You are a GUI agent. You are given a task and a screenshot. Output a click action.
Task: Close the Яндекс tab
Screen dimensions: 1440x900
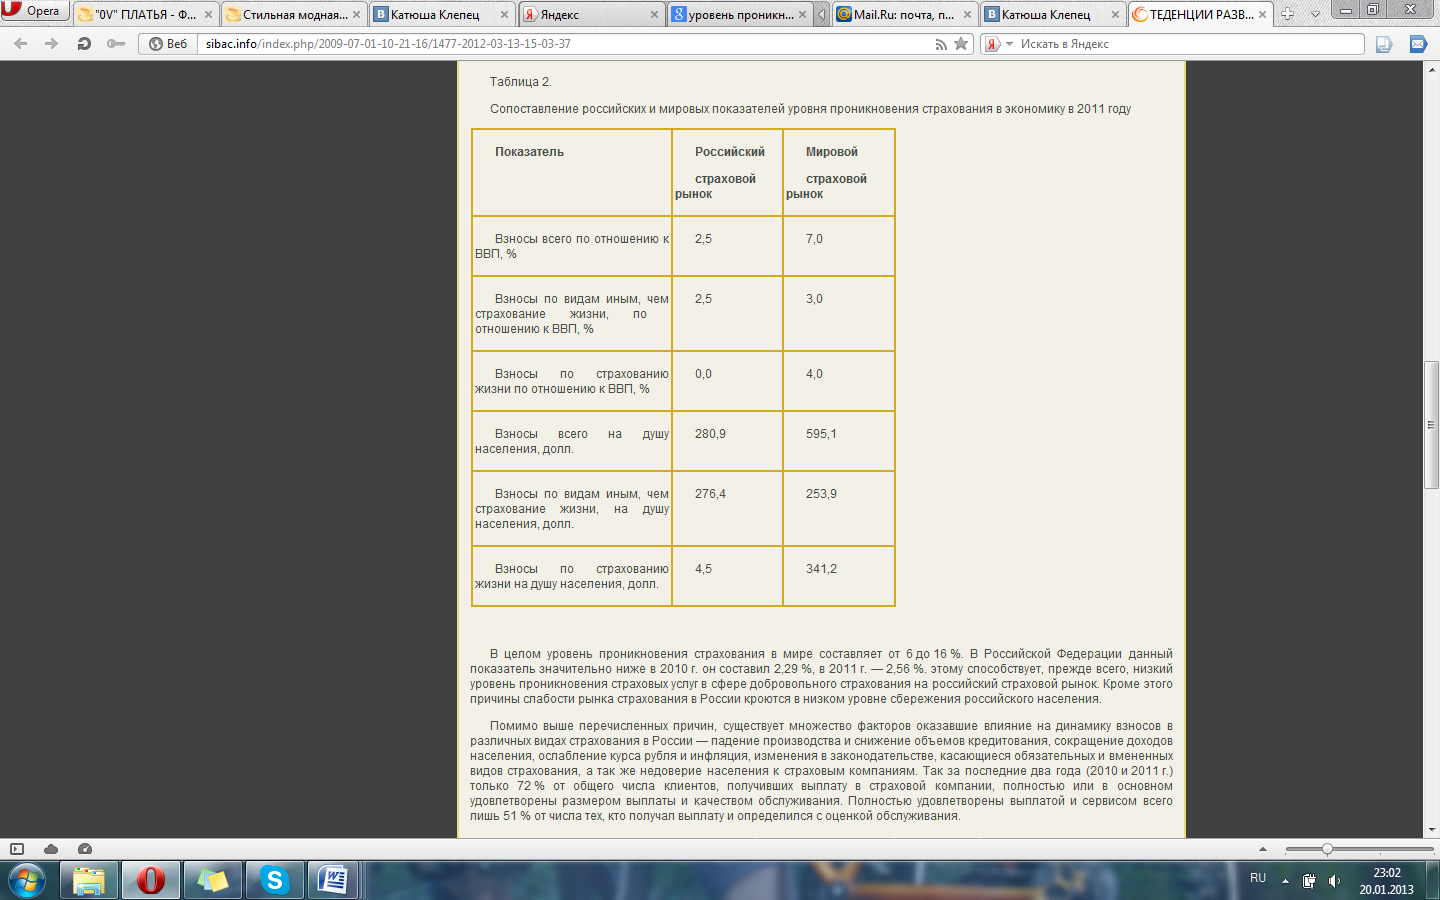point(654,15)
